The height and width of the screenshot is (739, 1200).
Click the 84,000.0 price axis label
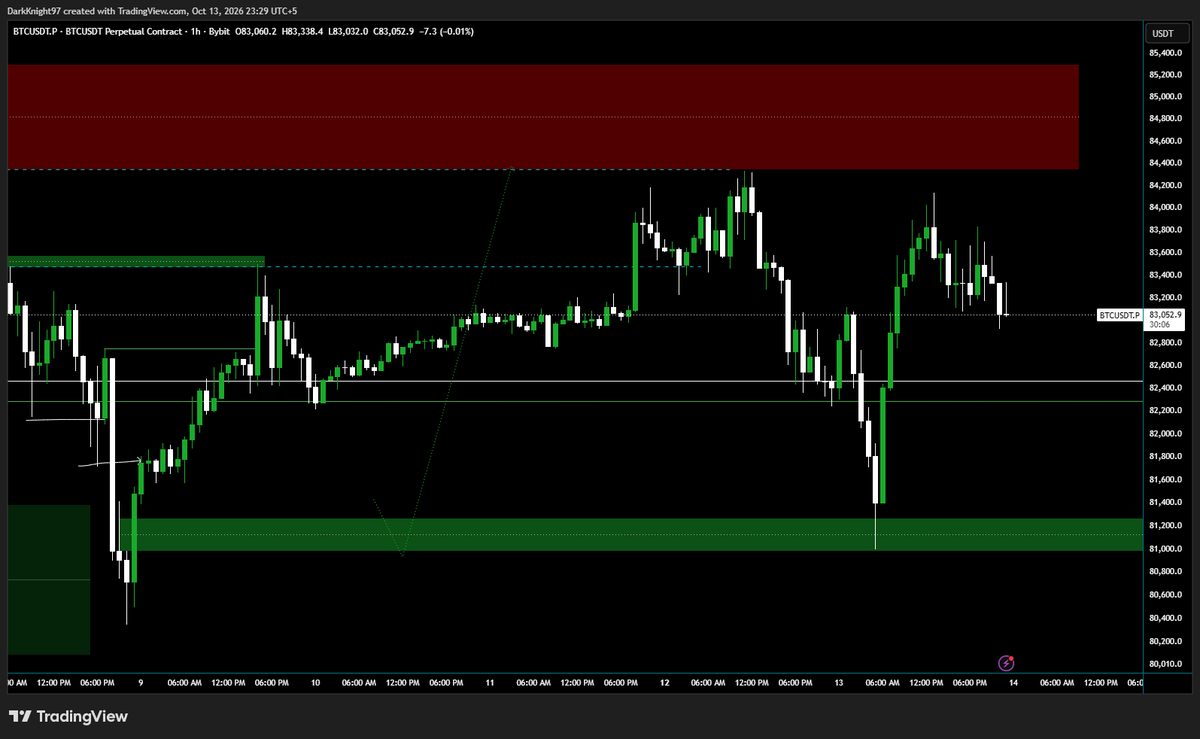pos(1165,208)
